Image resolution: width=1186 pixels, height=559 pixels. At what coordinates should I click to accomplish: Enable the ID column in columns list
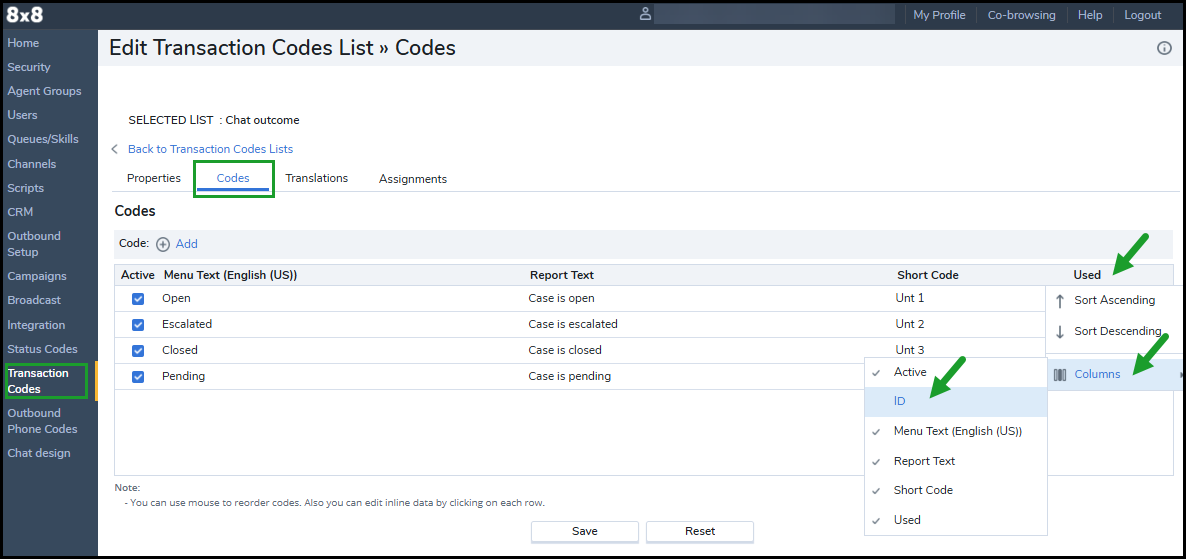coord(900,402)
